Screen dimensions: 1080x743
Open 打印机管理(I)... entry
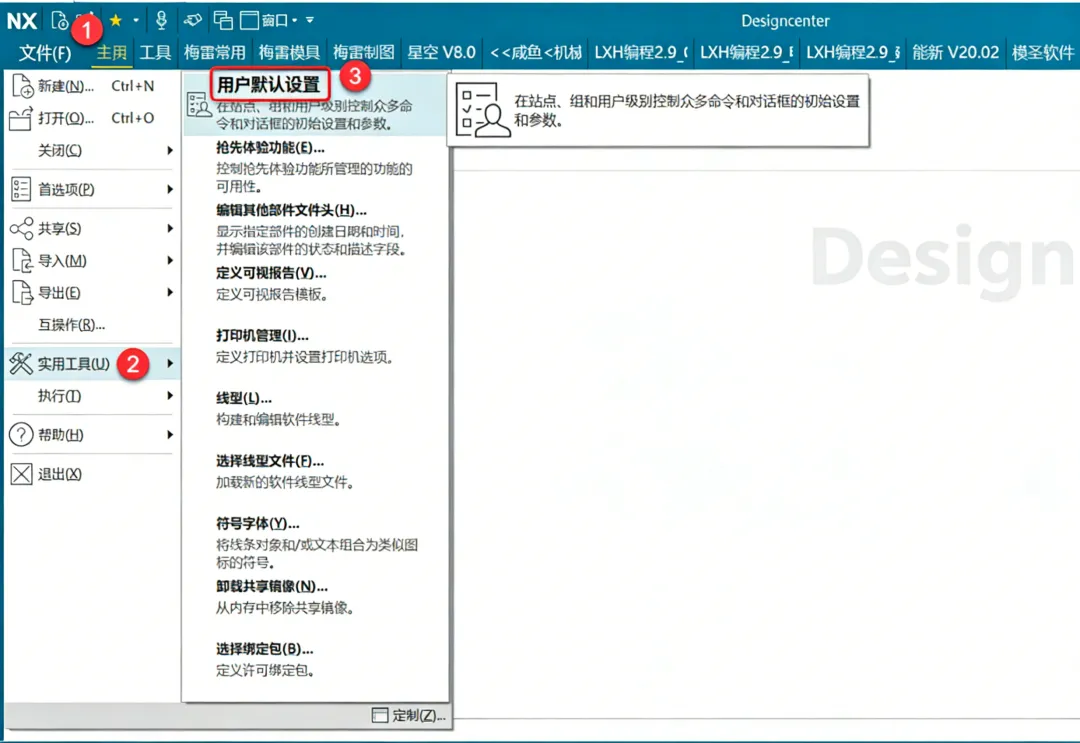click(x=262, y=336)
